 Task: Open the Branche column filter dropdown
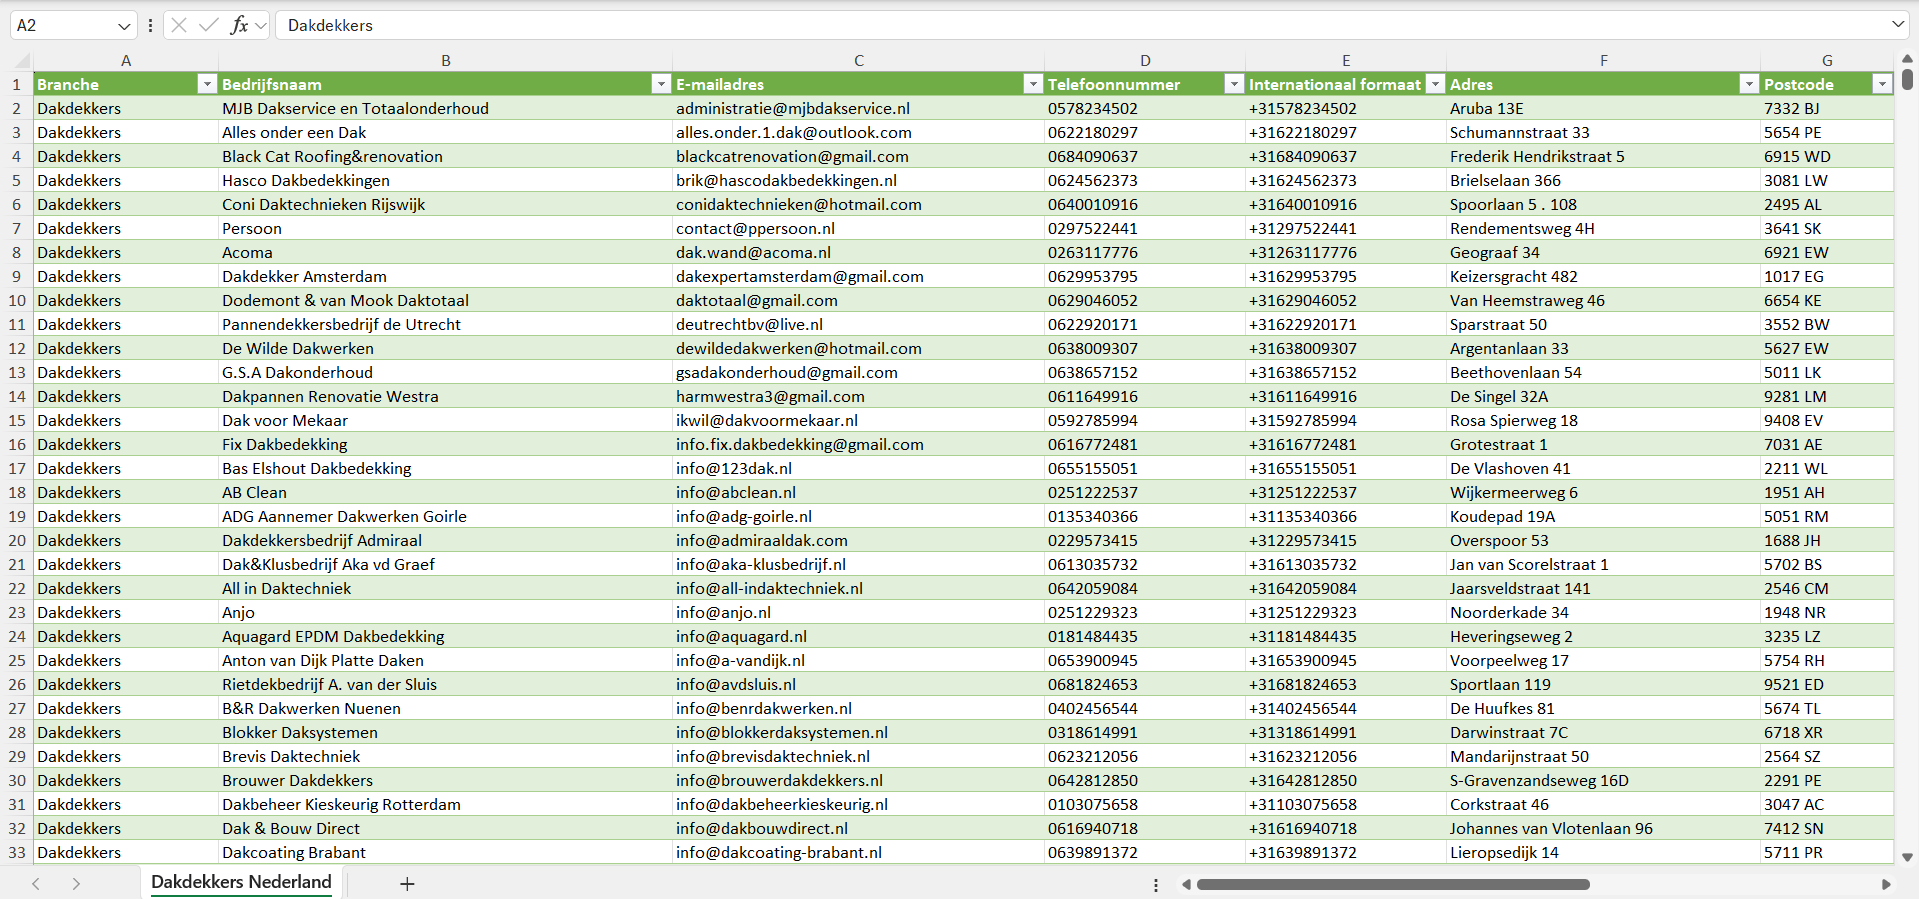(x=207, y=84)
